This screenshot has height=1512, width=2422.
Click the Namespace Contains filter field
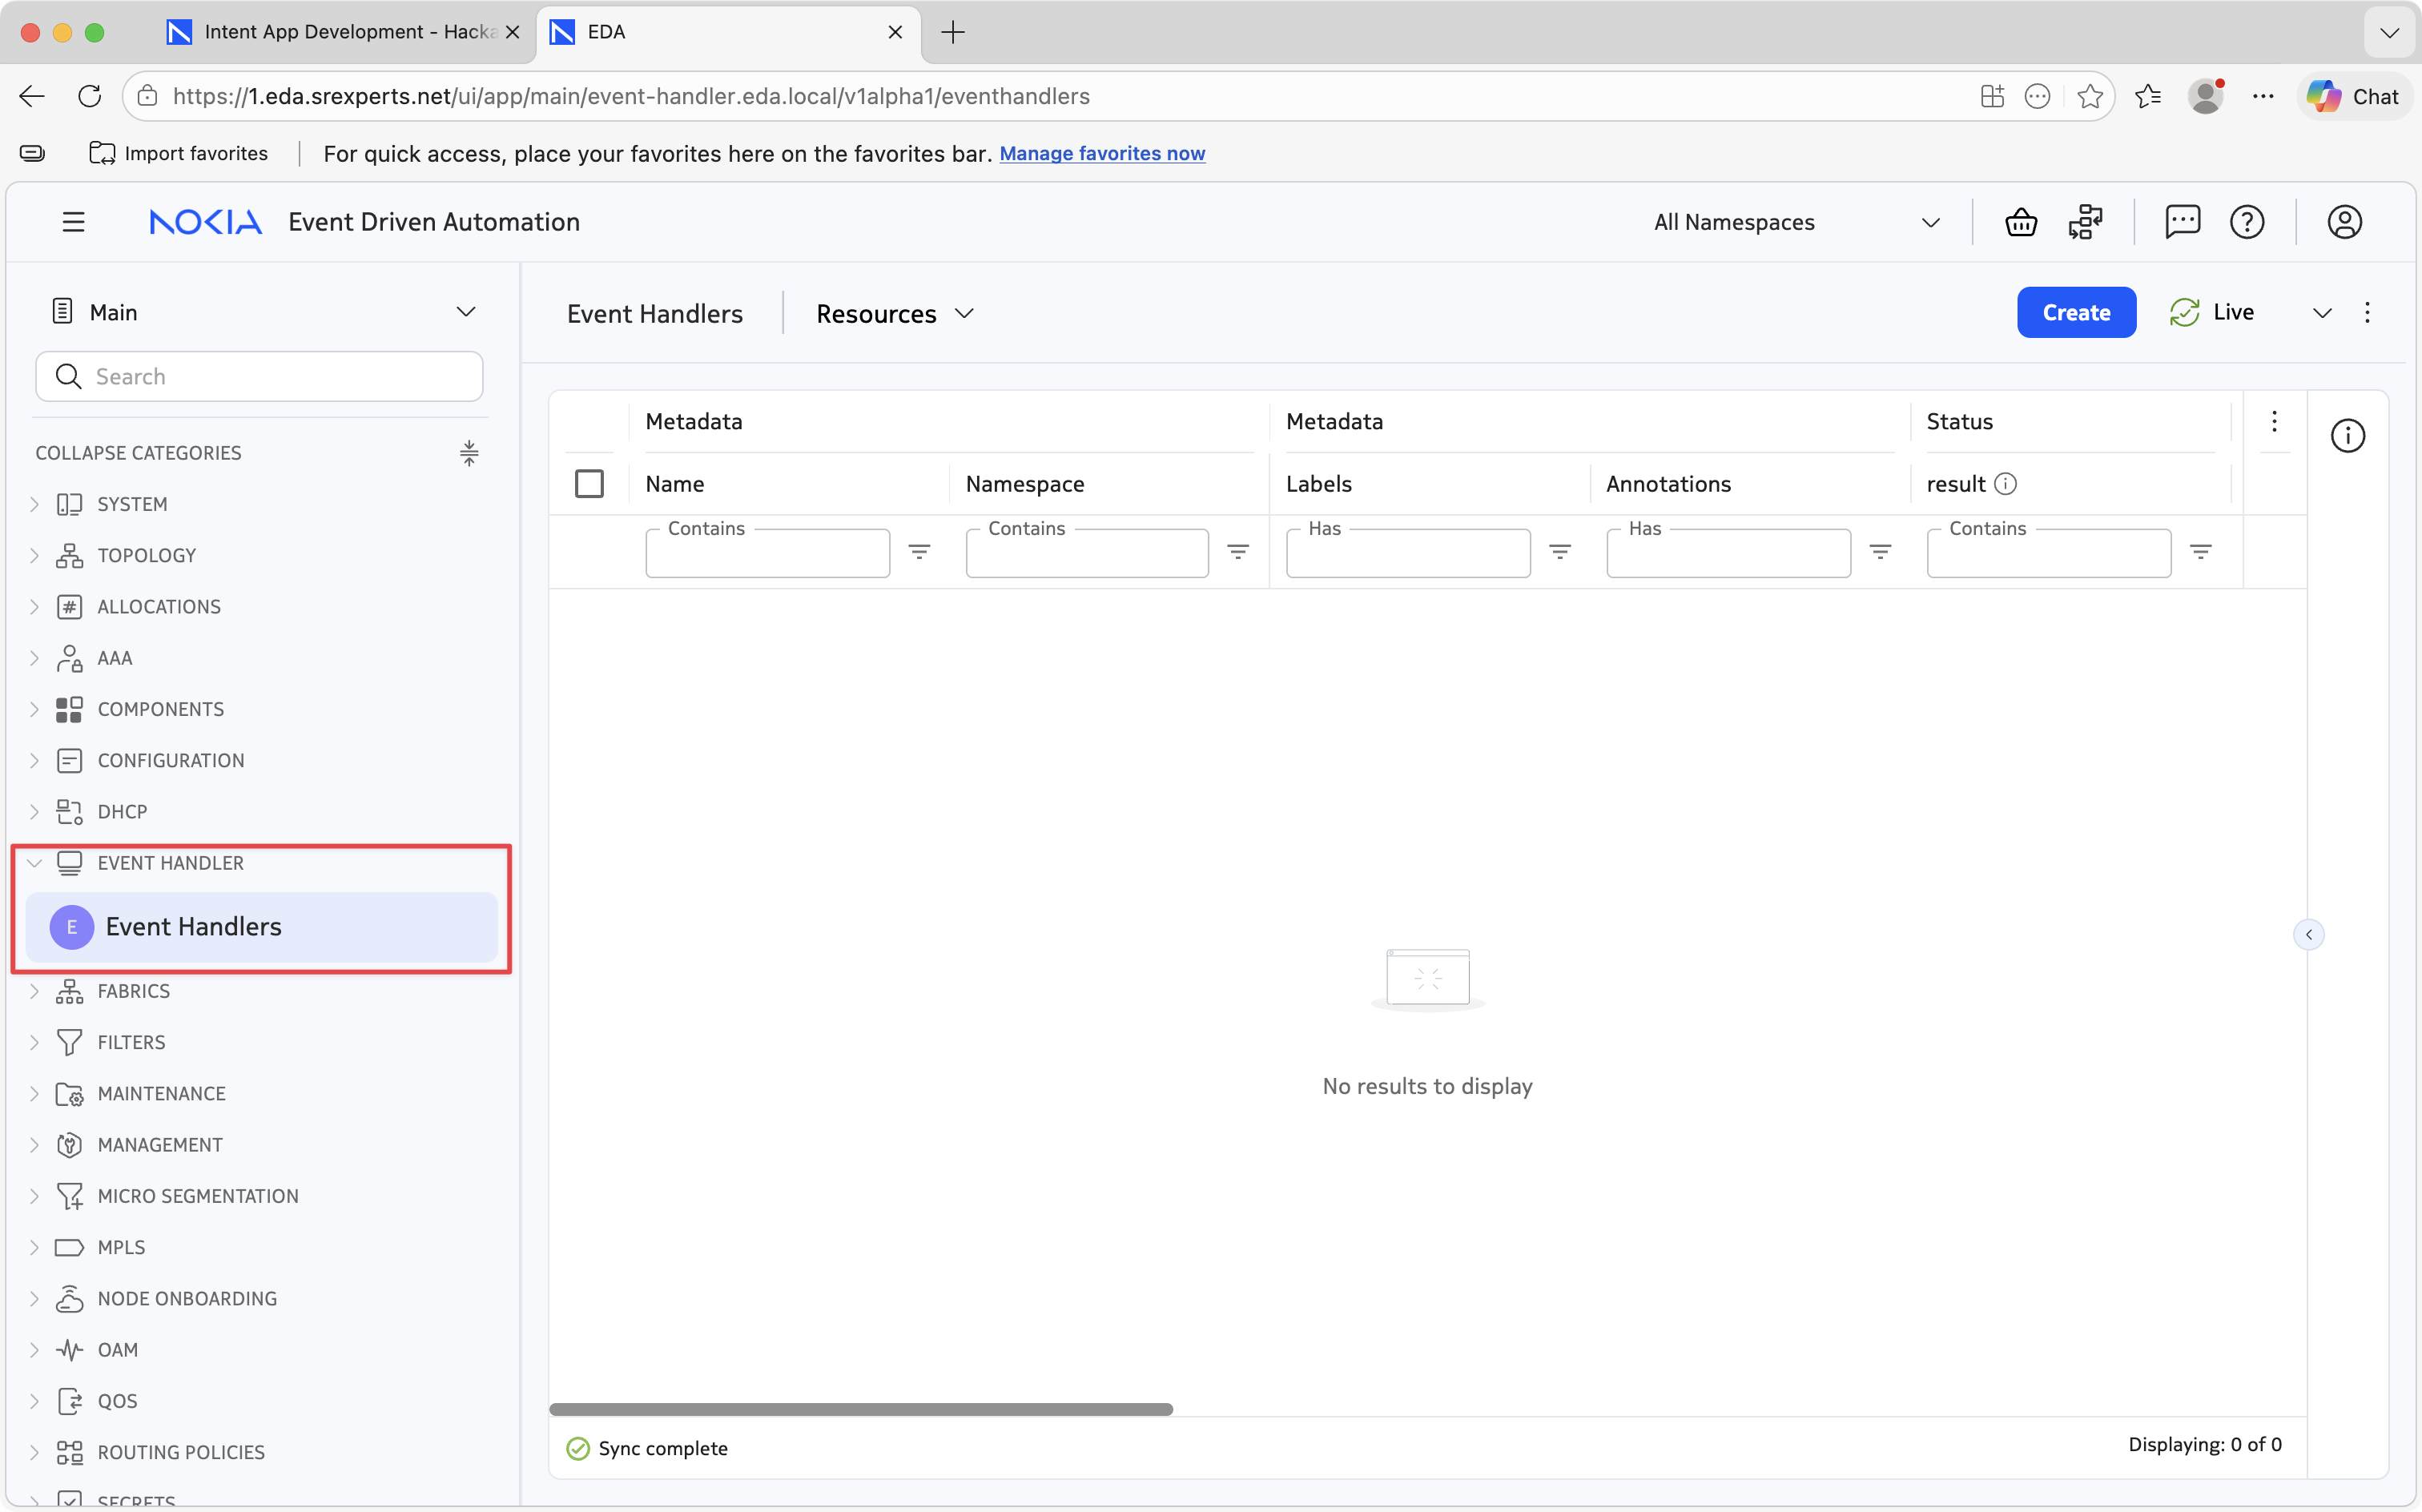coord(1087,553)
